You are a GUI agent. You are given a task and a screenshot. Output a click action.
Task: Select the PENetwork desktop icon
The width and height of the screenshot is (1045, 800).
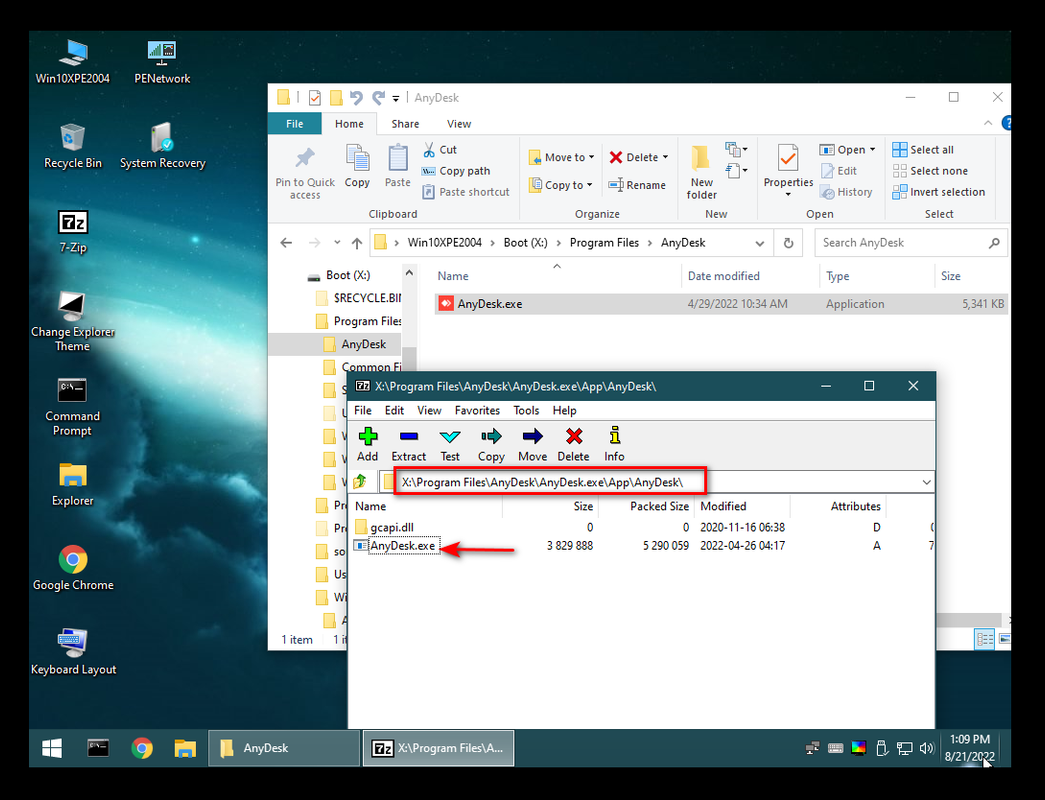(x=162, y=62)
